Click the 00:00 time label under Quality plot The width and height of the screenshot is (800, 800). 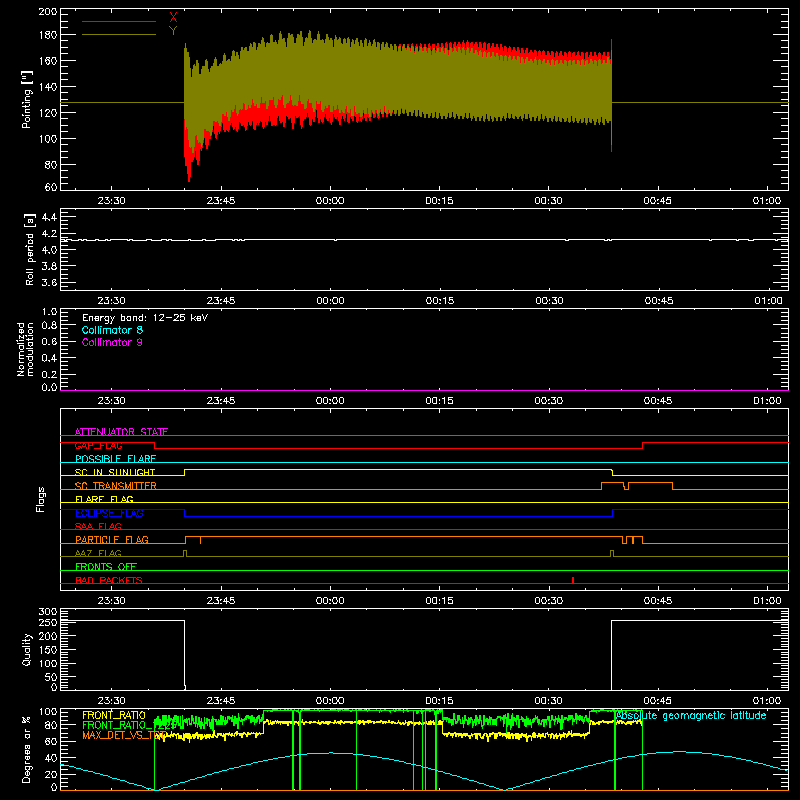(330, 701)
